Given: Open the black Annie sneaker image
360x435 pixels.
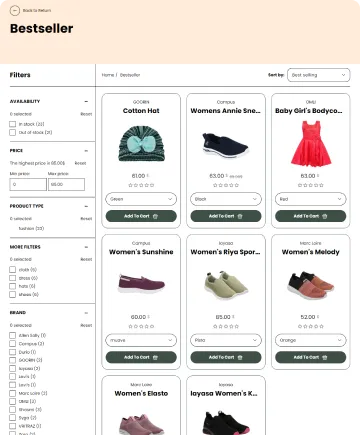Looking at the screenshot, I should 225,145.
